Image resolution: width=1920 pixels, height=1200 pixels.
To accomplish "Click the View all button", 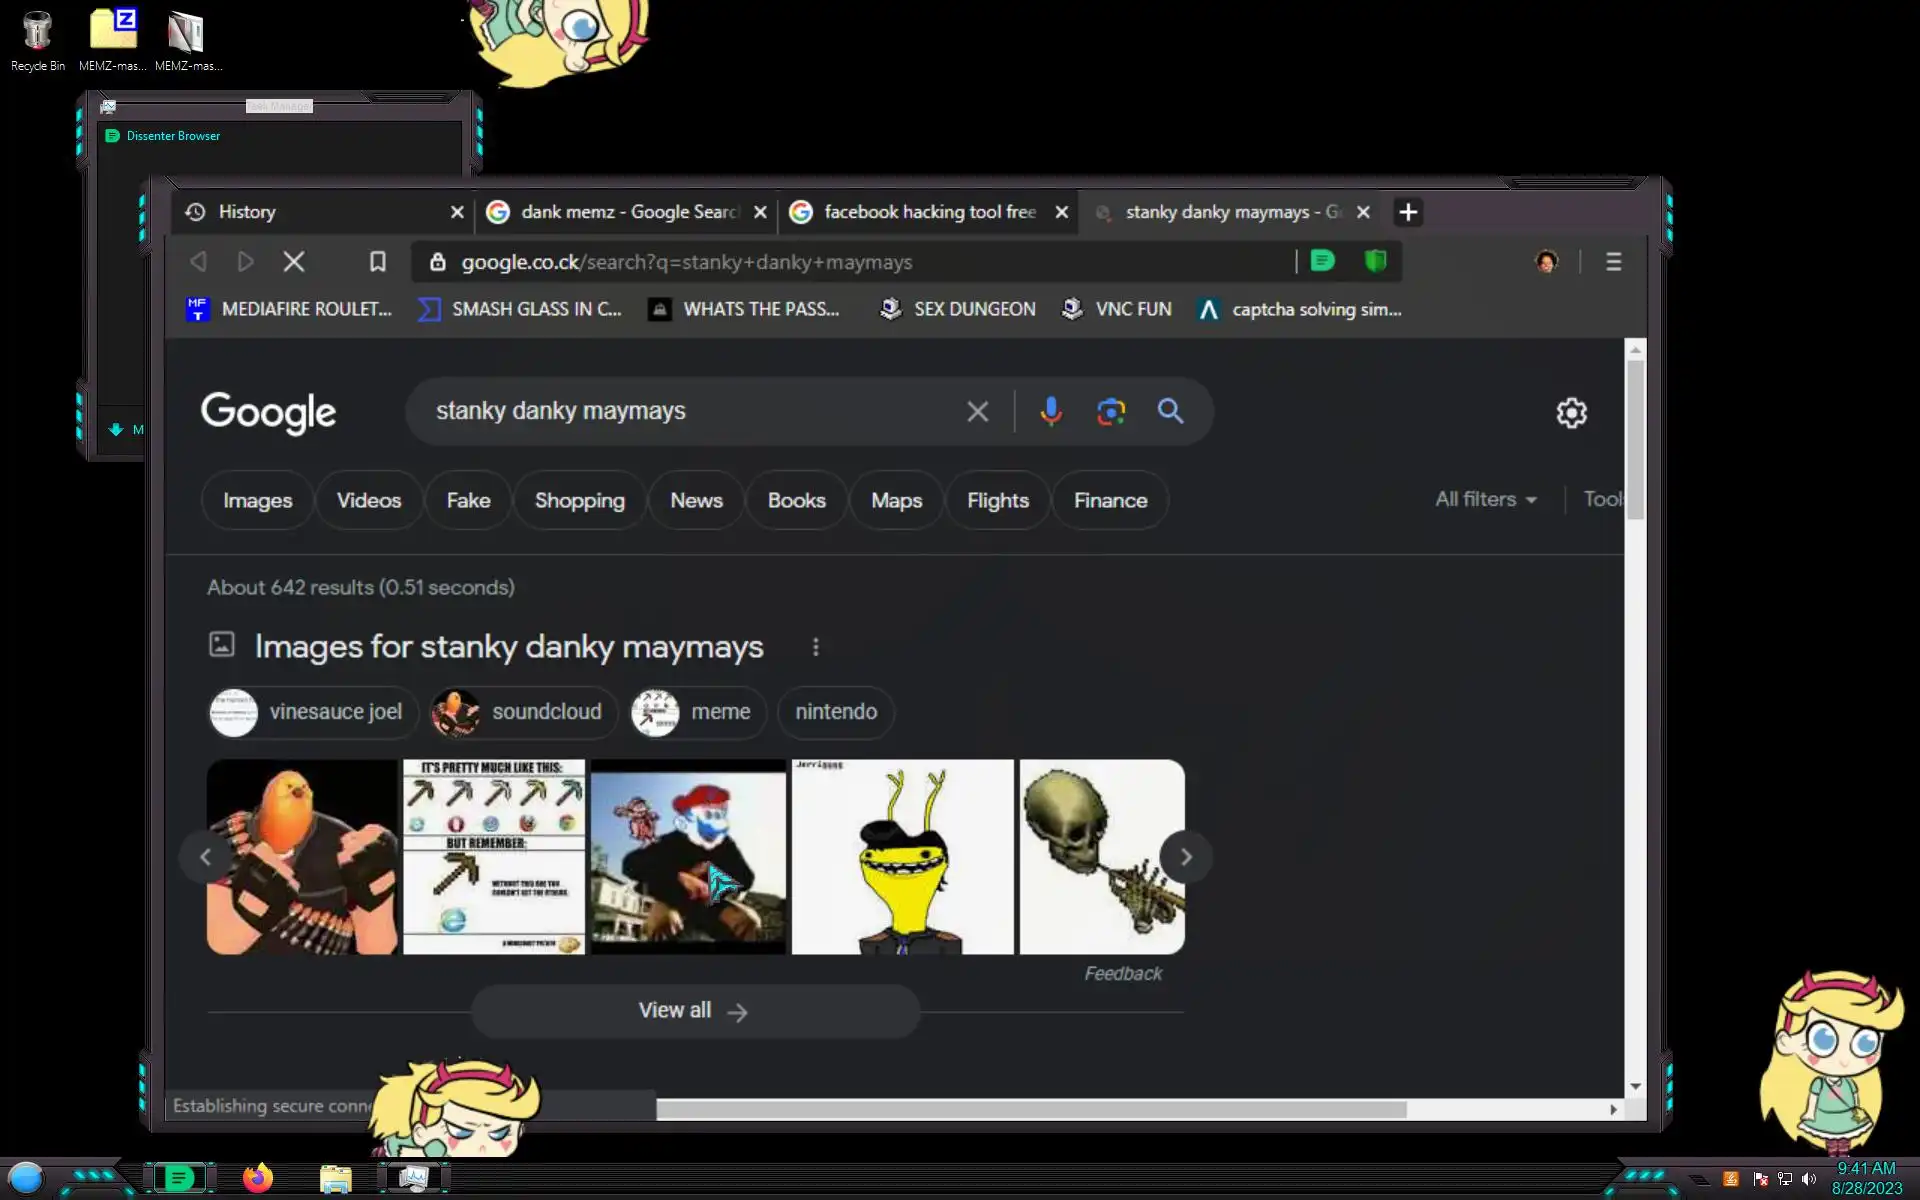I will pos(694,1011).
